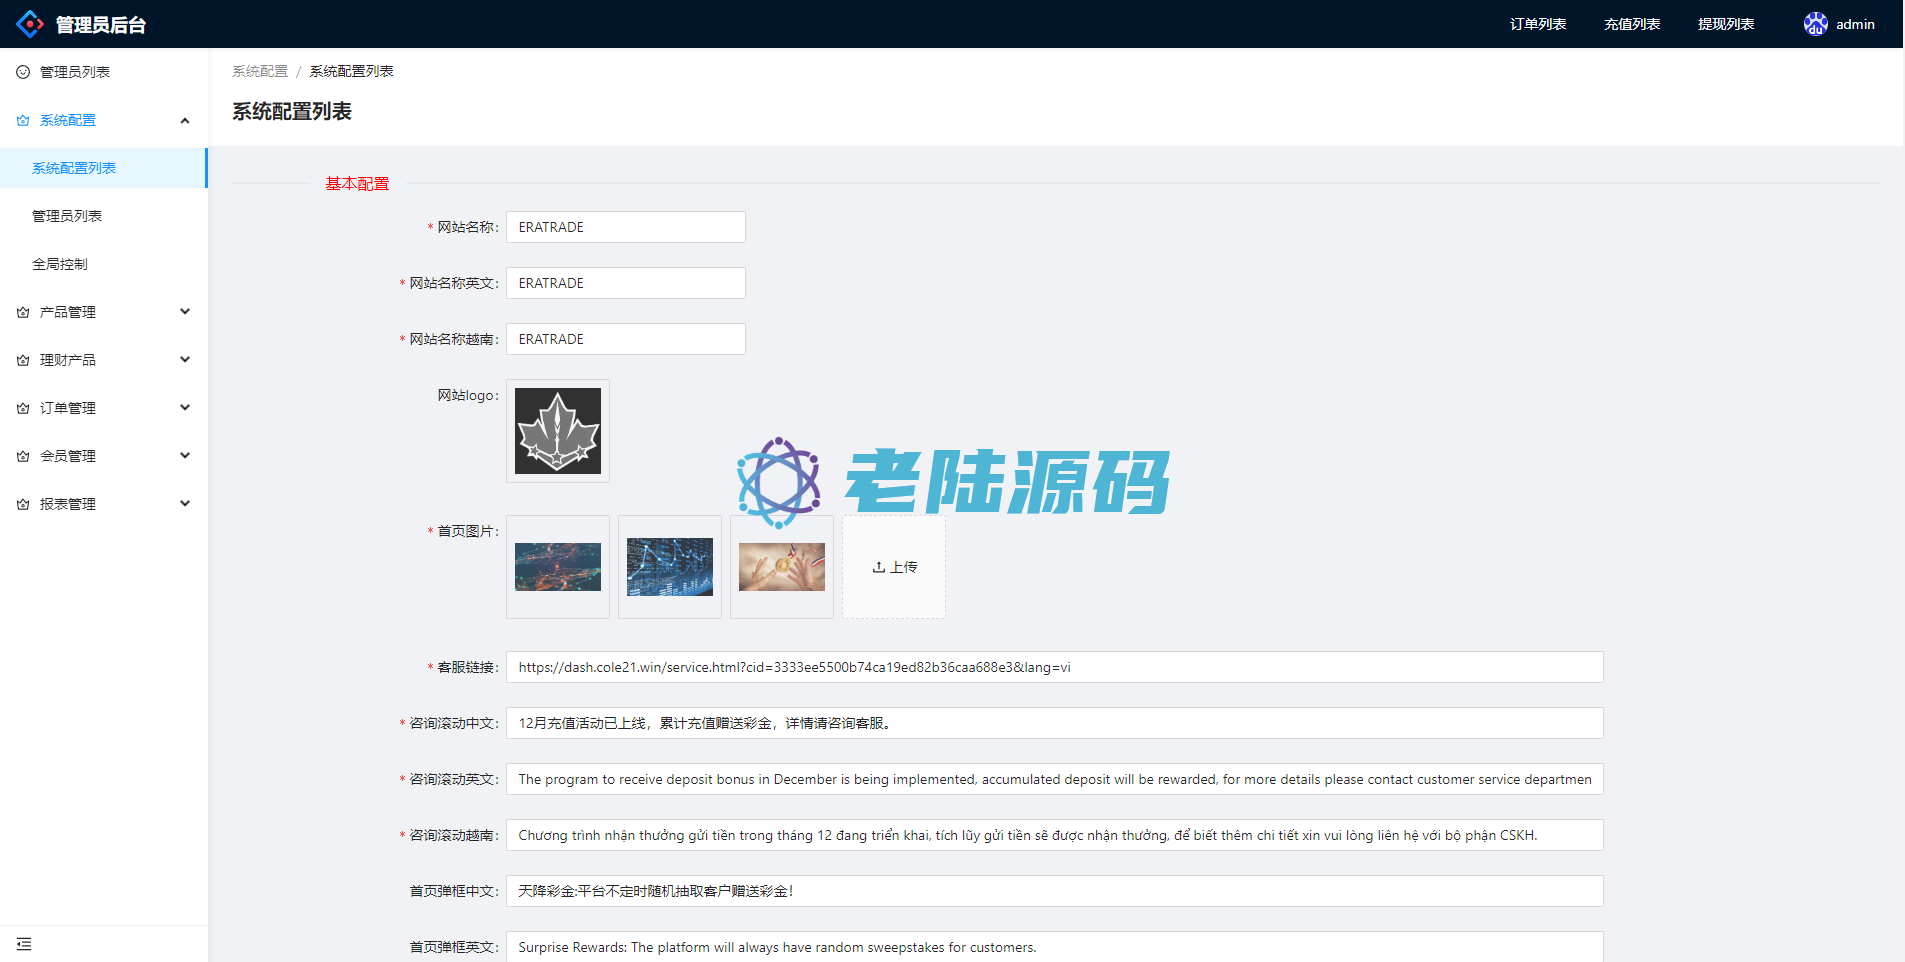The image size is (1905, 962).
Task: Select 全局控制 in the sidebar
Action: click(60, 264)
